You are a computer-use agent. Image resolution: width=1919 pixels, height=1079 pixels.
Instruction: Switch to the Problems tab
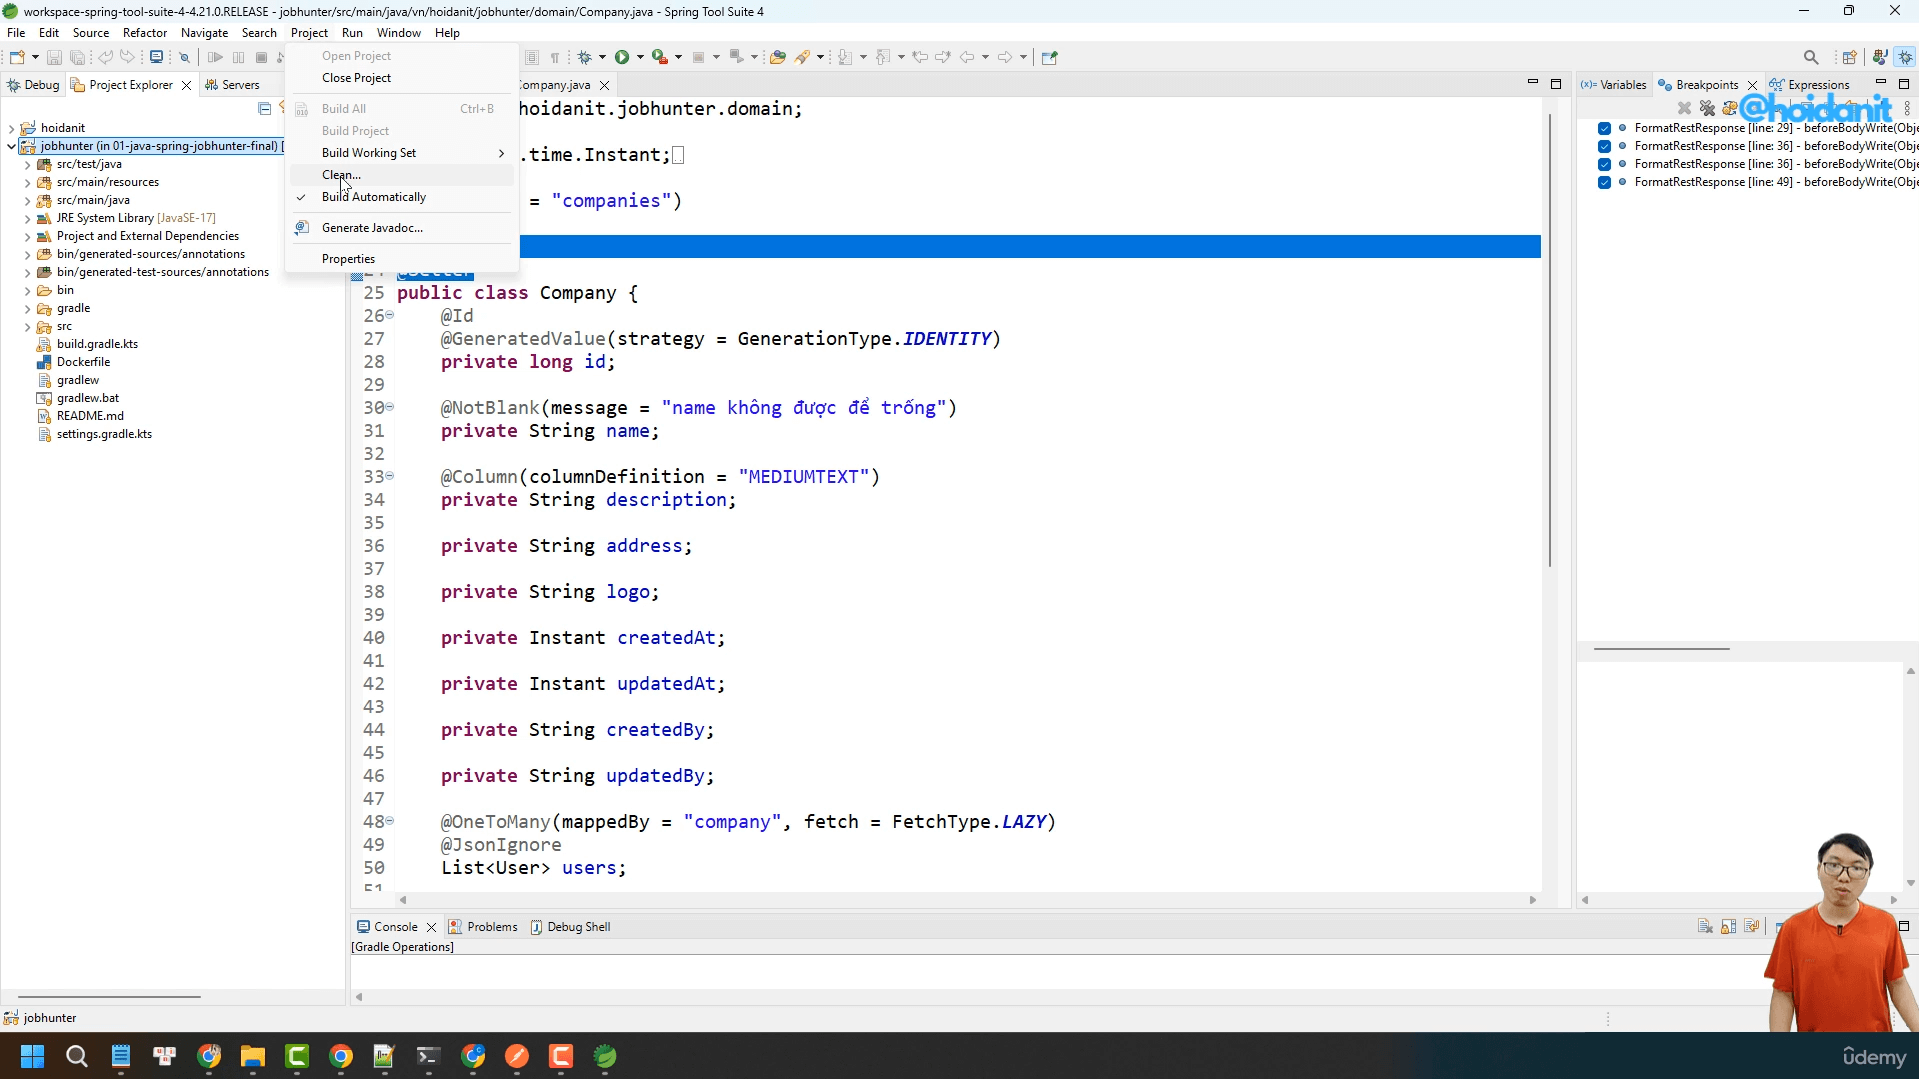483,927
